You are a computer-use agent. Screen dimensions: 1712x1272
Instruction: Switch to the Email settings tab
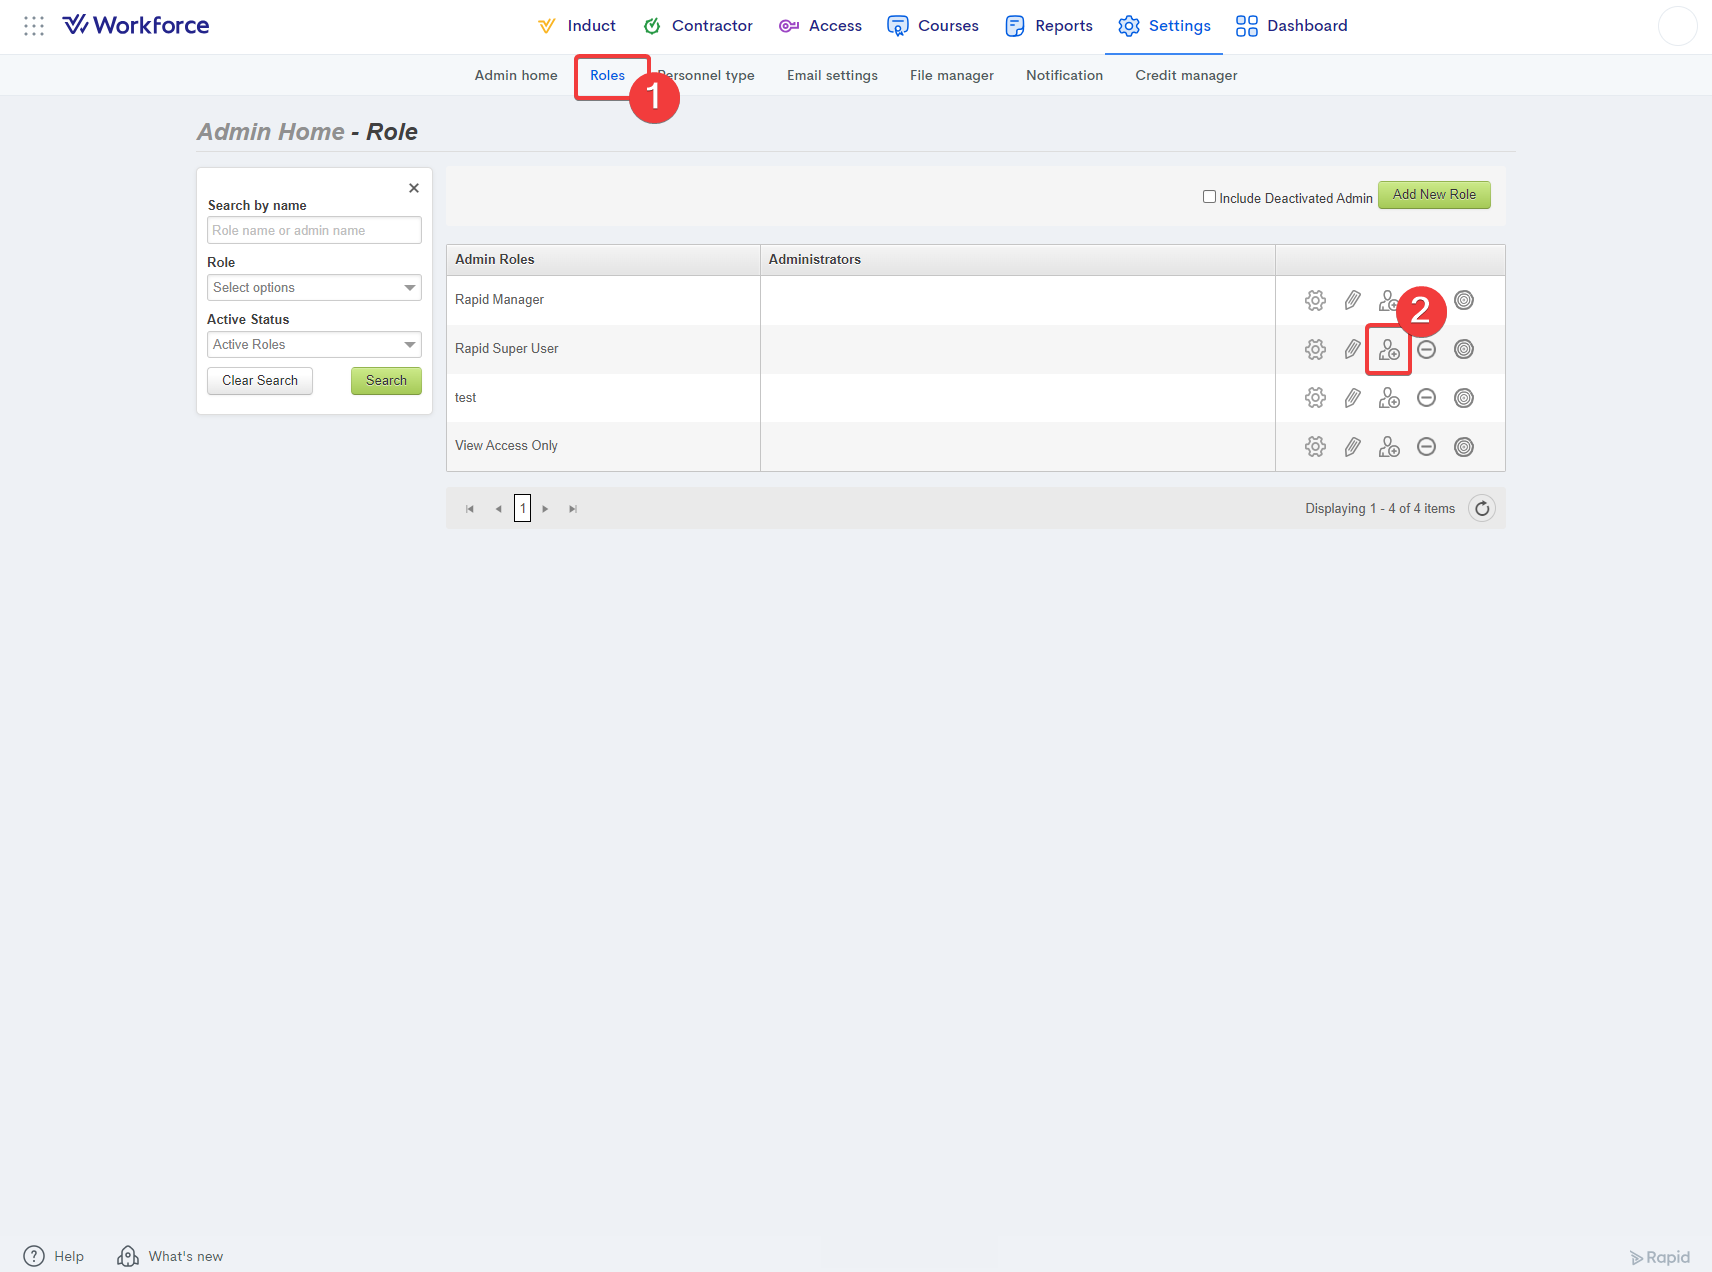point(832,76)
